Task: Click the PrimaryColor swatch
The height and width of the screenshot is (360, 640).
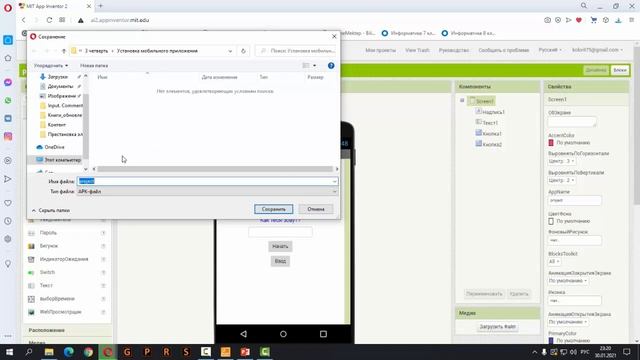Action: point(551,340)
